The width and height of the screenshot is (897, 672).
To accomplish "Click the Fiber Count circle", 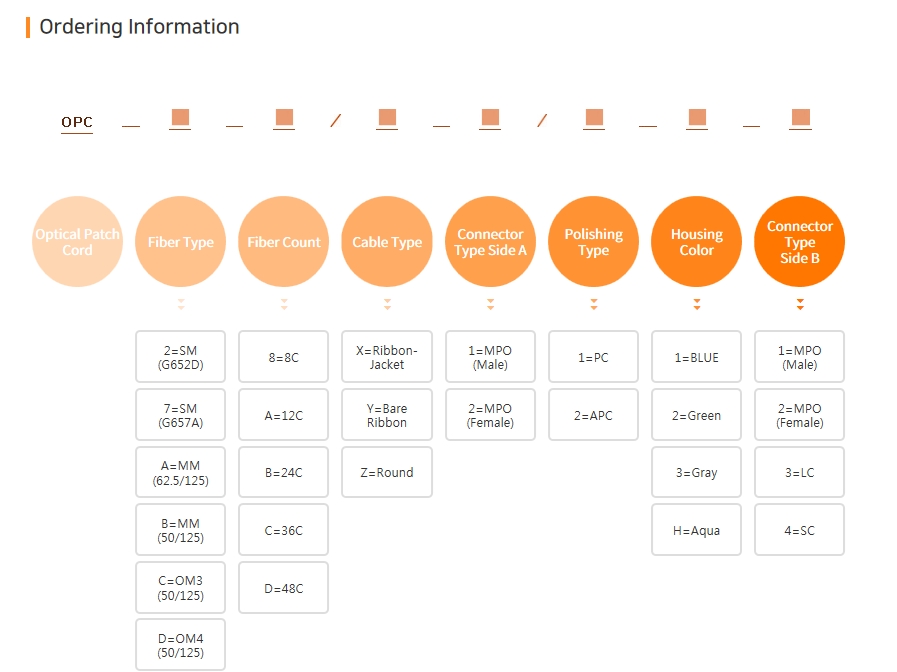I will (284, 242).
